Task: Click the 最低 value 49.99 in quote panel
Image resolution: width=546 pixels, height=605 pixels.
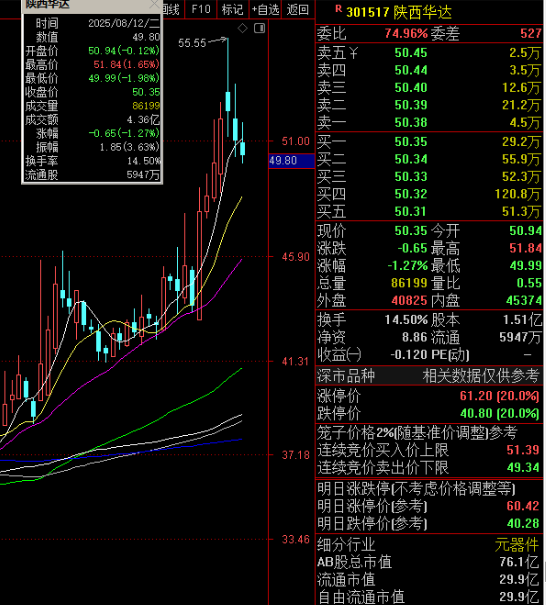Action: pyautogui.click(x=525, y=265)
